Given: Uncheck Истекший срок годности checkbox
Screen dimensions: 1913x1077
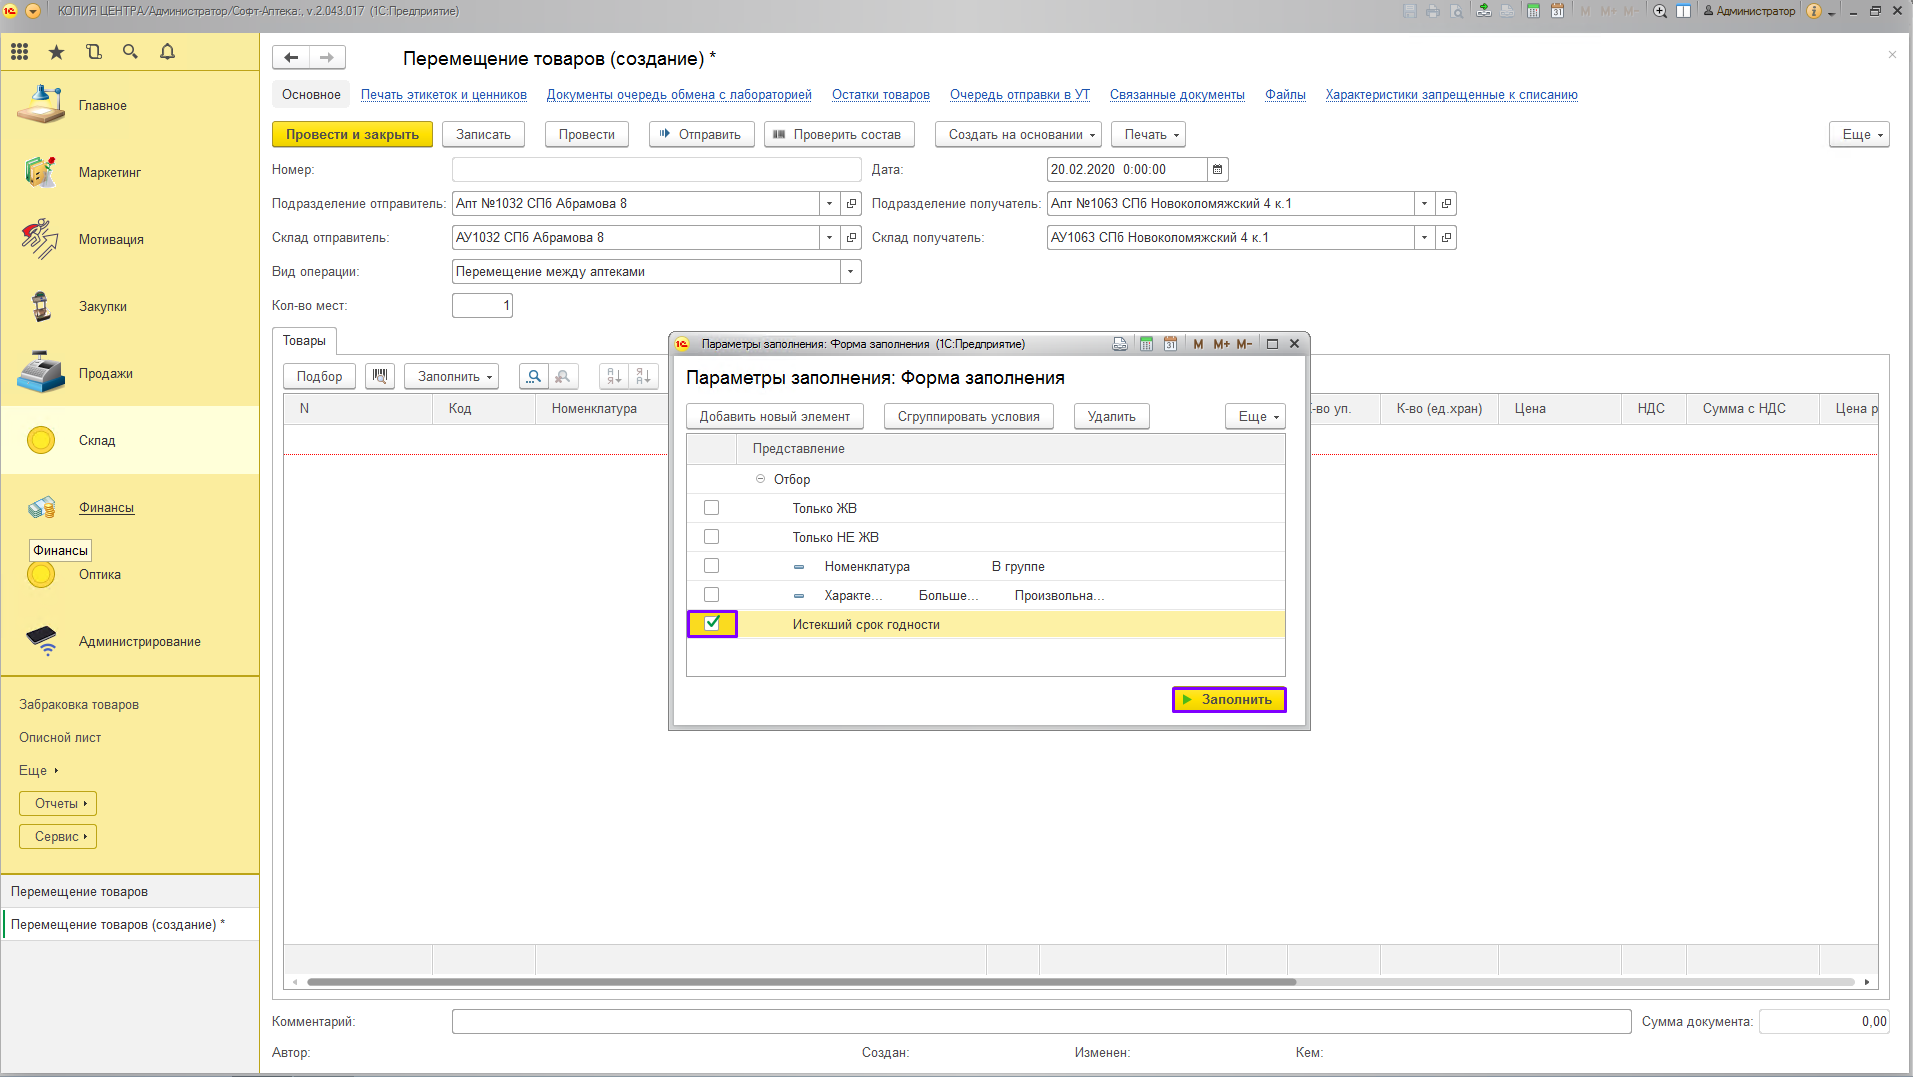Looking at the screenshot, I should 712,623.
